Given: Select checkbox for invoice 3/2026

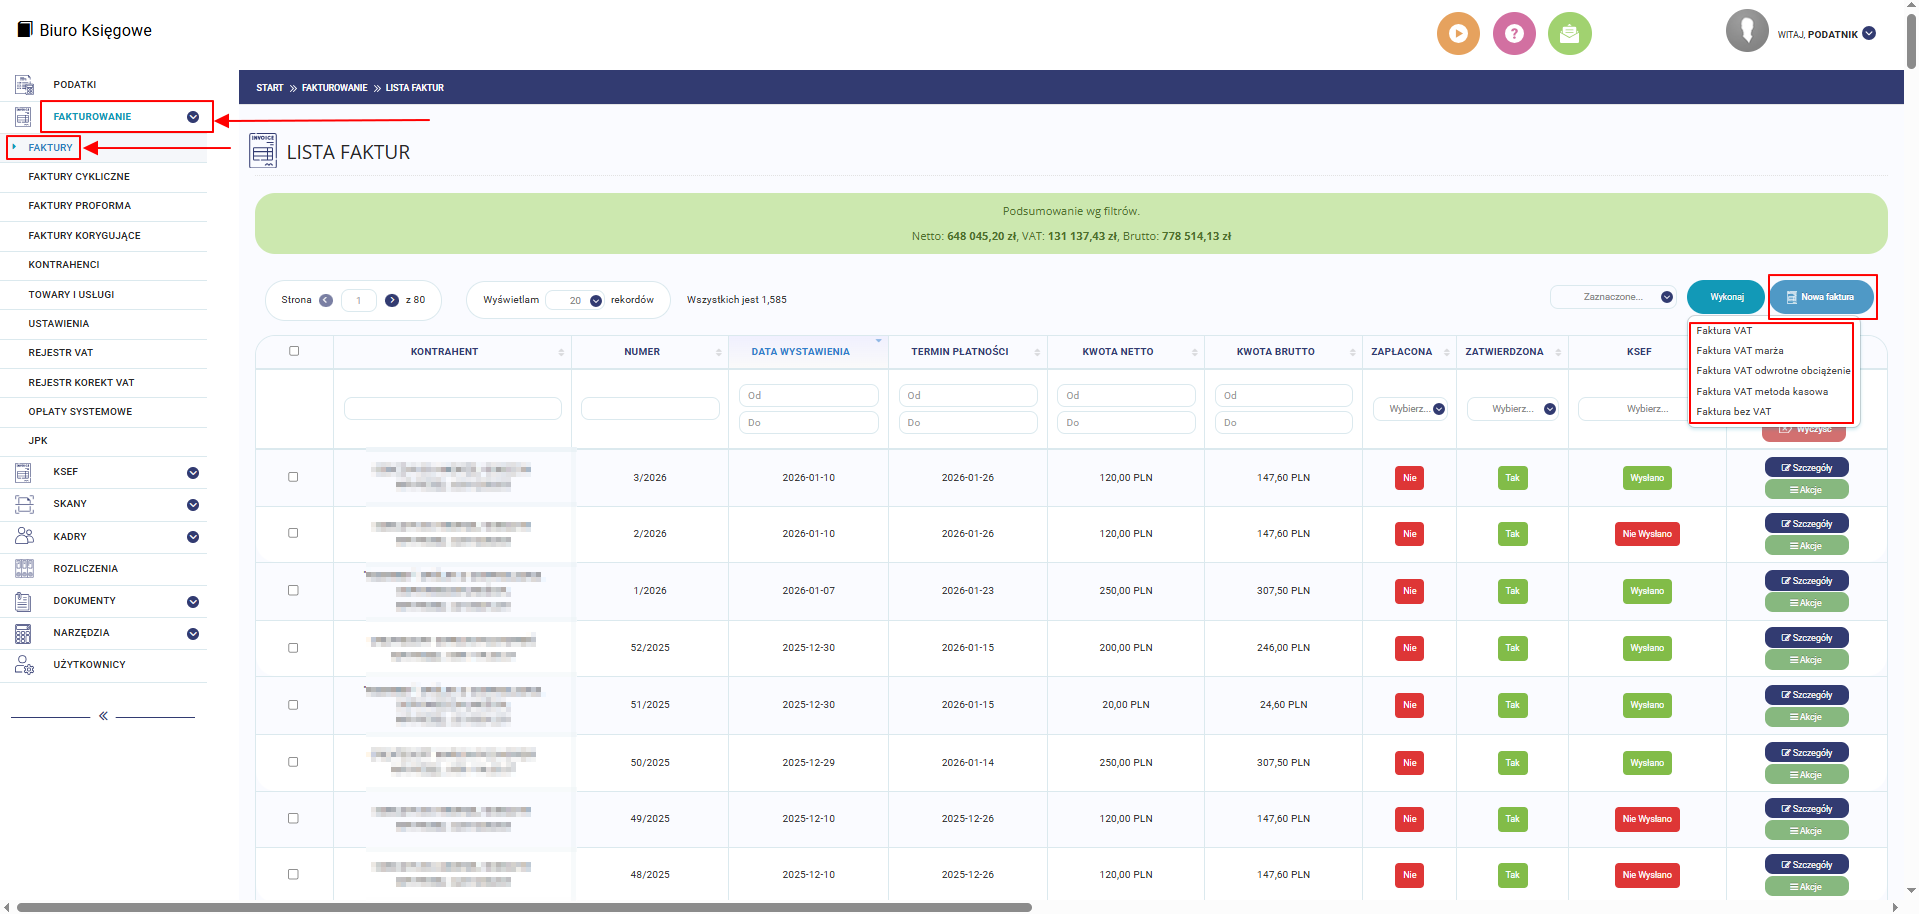Looking at the screenshot, I should click(x=293, y=477).
